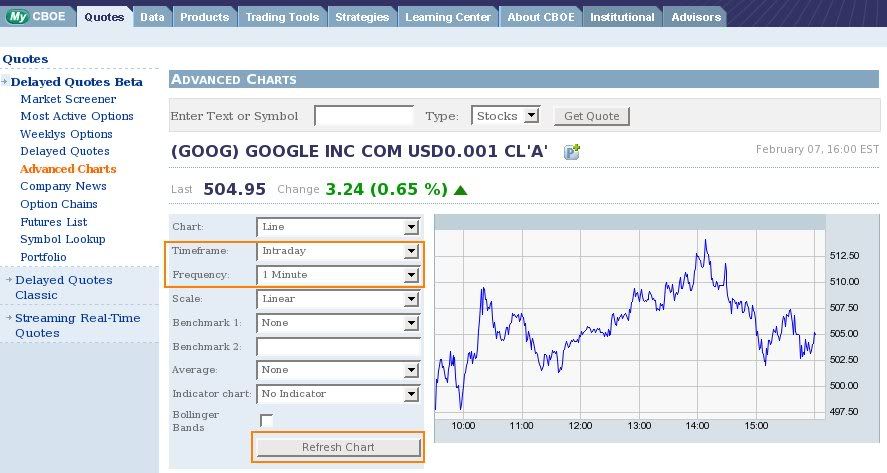The image size is (887, 473).
Task: Click the Benchmark 2 input field
Action: pyautogui.click(x=338, y=347)
